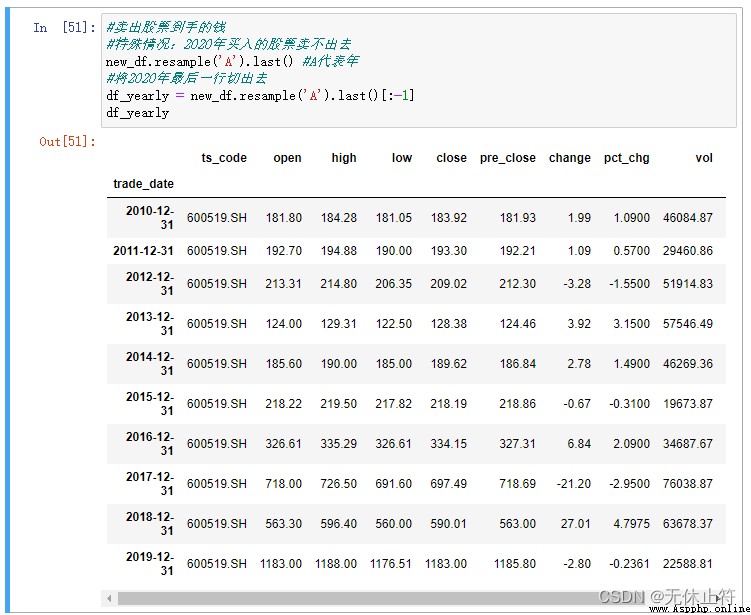Viewport: 751px width, 615px height.
Task: Click inside the In [51] code cell editor
Action: point(419,70)
